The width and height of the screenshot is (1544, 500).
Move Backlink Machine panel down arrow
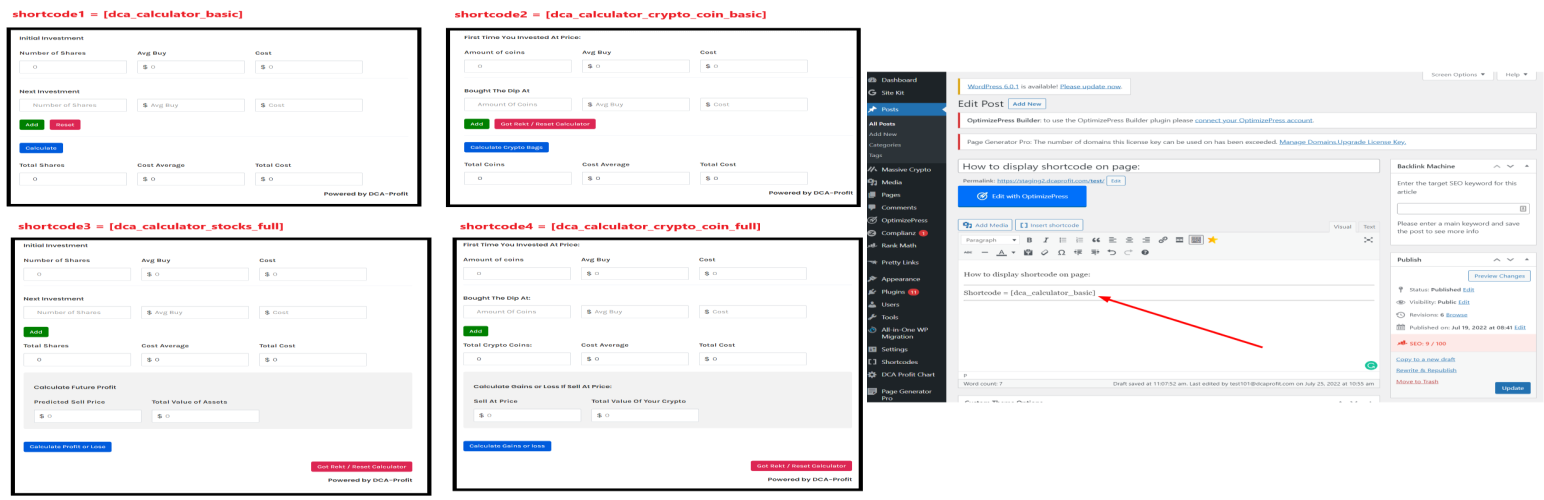click(1511, 166)
